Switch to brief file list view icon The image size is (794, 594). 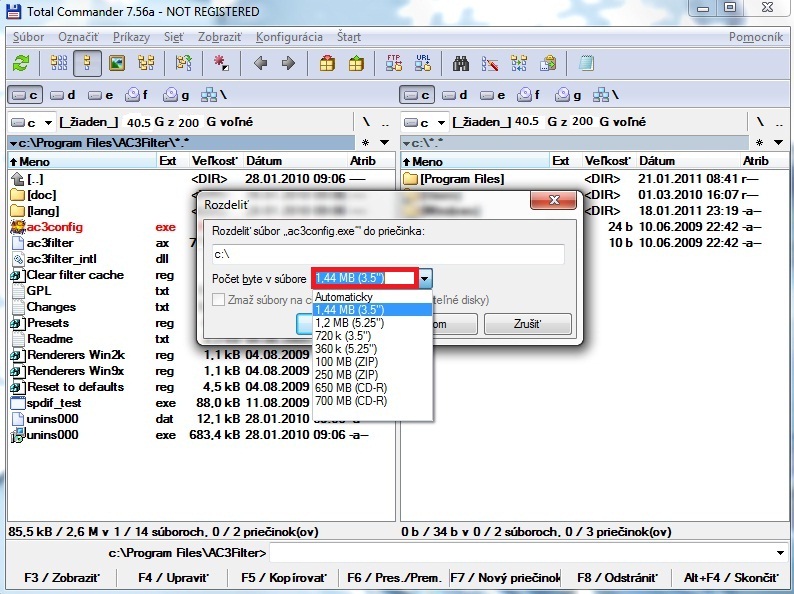click(59, 63)
